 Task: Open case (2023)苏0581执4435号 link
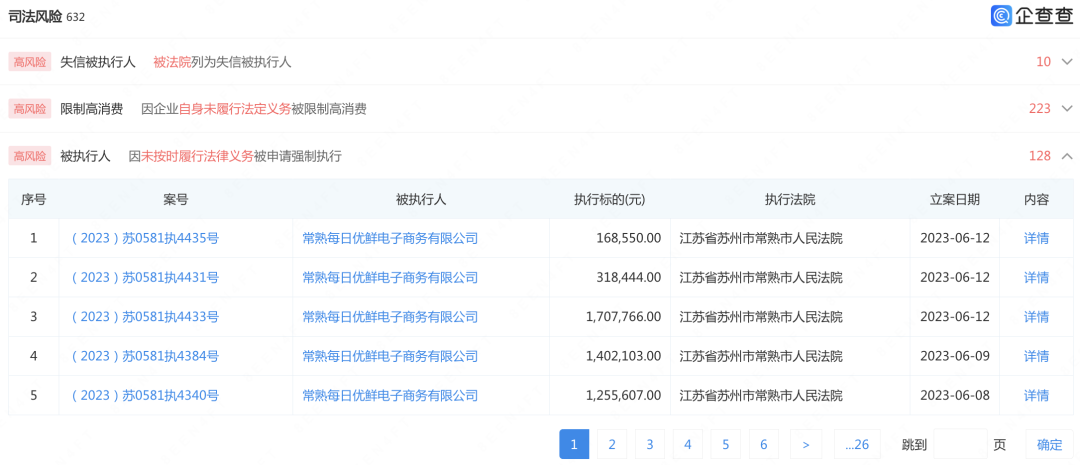(145, 238)
